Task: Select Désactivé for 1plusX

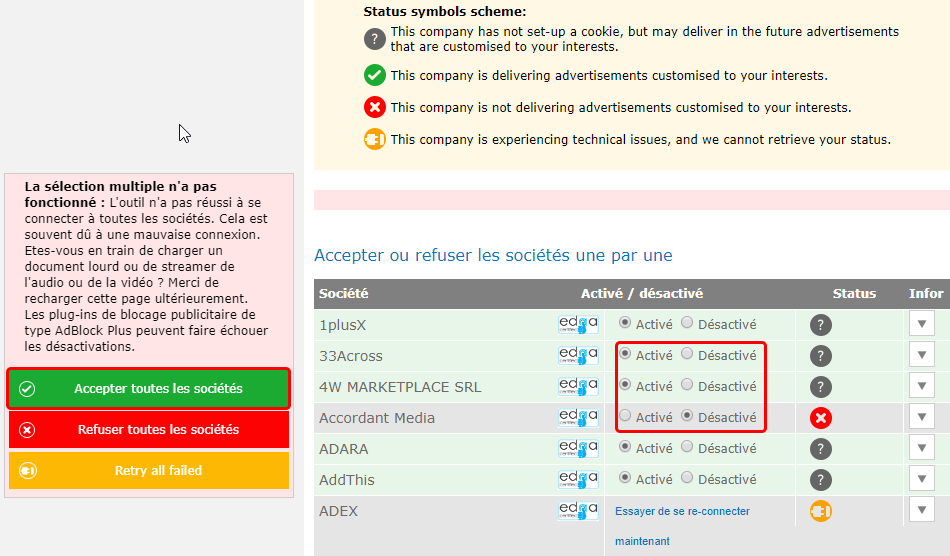Action: [687, 323]
